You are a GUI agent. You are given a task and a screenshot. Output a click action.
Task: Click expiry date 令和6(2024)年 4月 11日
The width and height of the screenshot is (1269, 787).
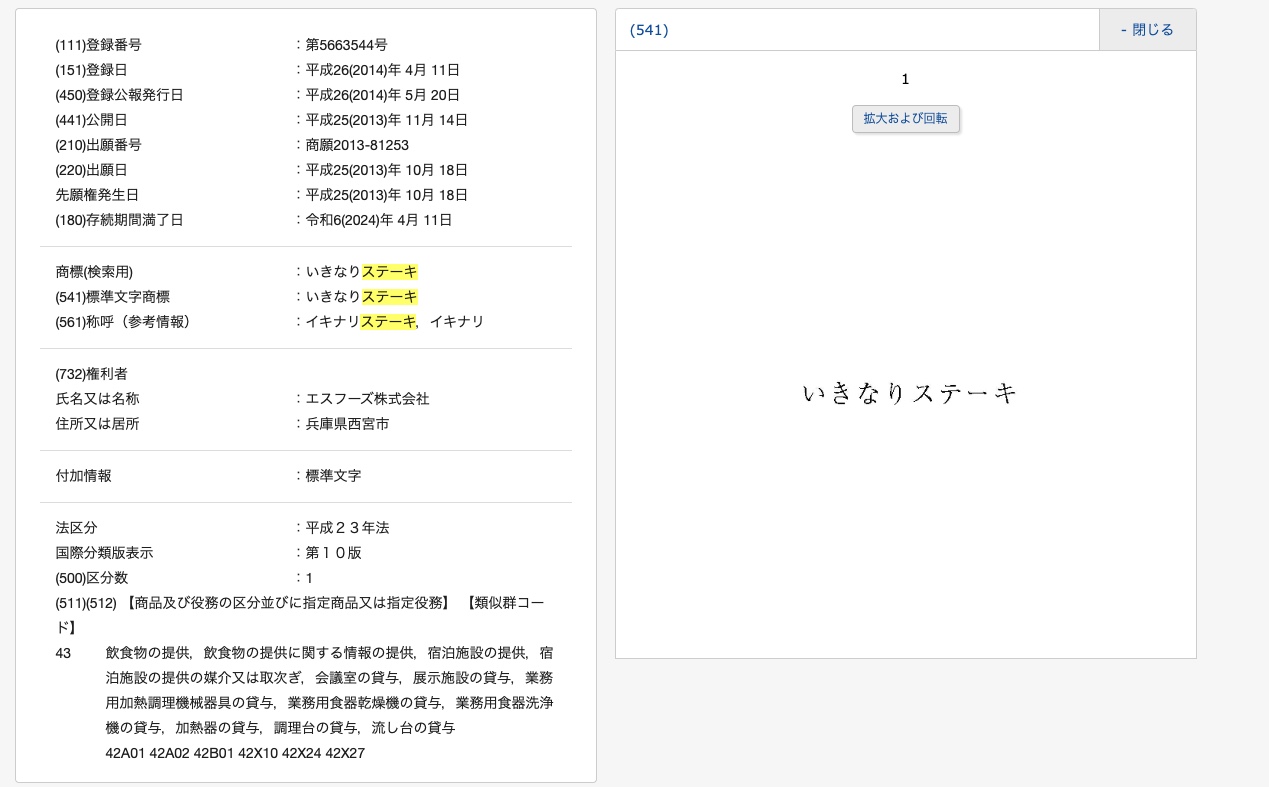(378, 220)
